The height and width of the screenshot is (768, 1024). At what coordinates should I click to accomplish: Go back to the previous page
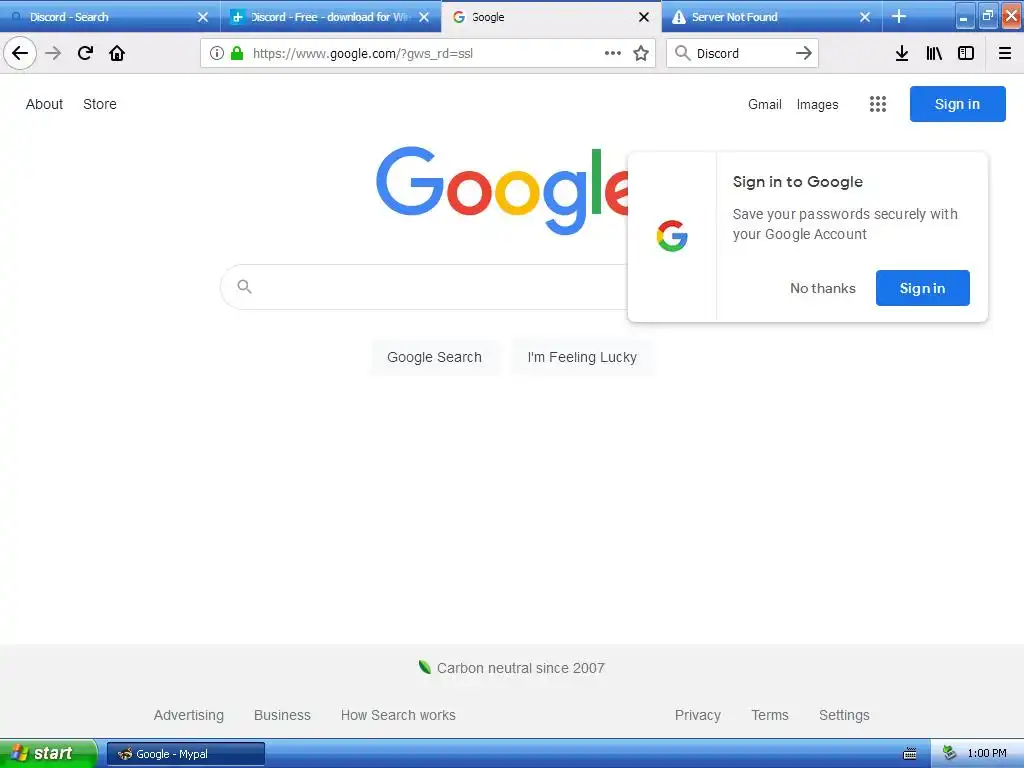pos(20,53)
